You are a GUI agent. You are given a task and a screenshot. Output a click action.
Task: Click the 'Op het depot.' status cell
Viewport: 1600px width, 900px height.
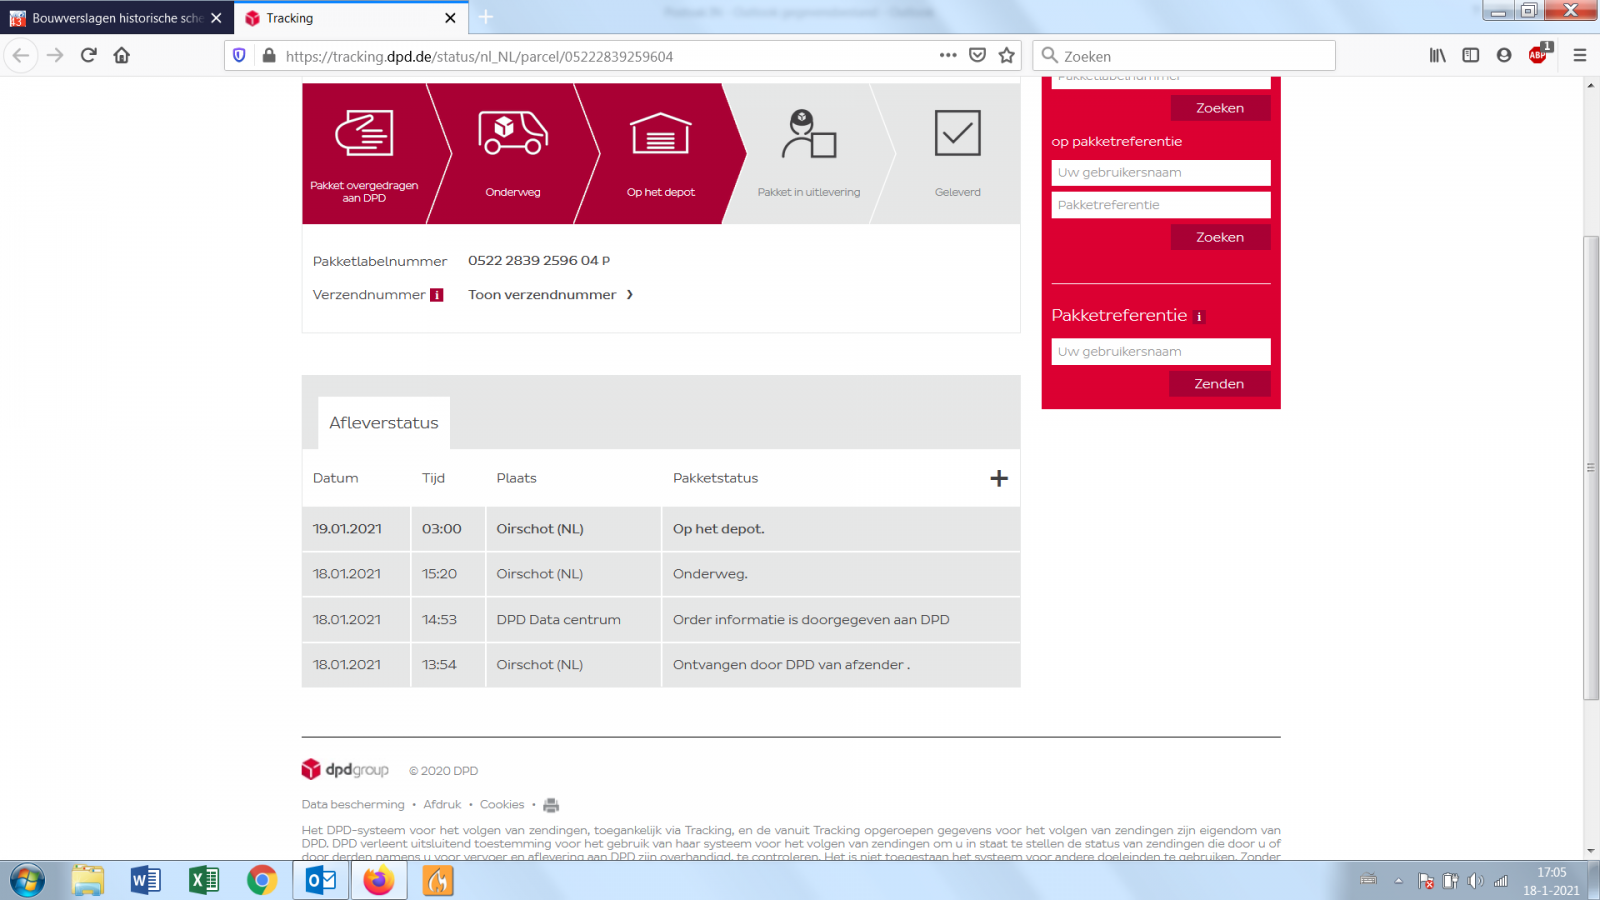[841, 529]
